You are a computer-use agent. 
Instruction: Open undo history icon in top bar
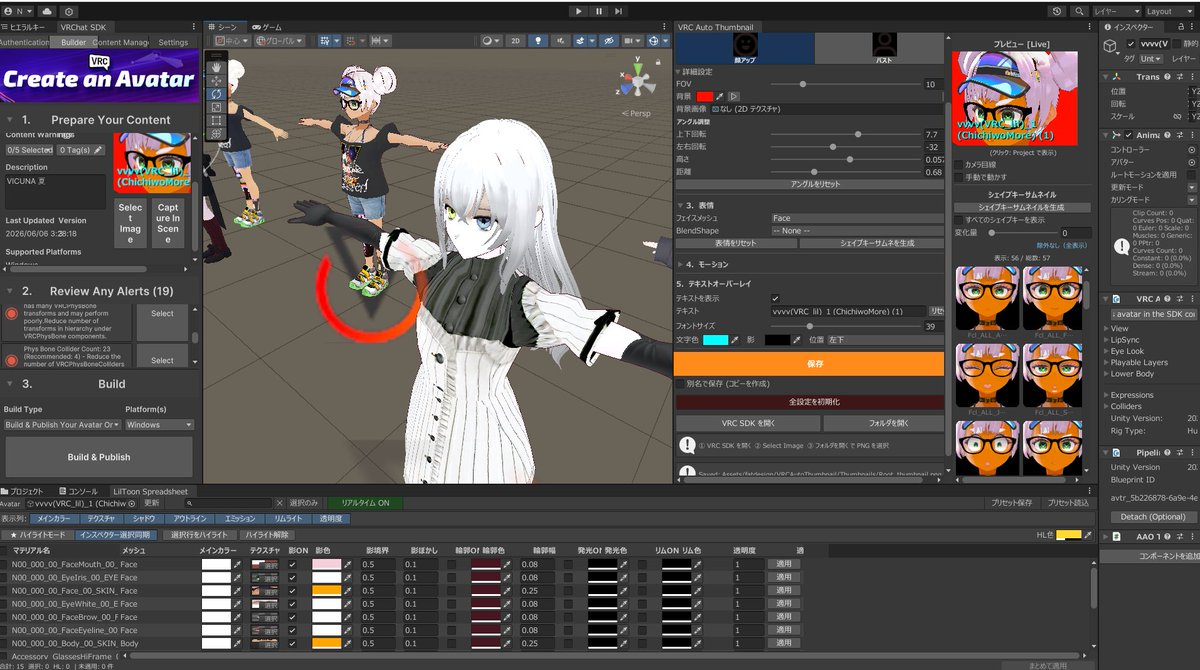pyautogui.click(x=1057, y=11)
